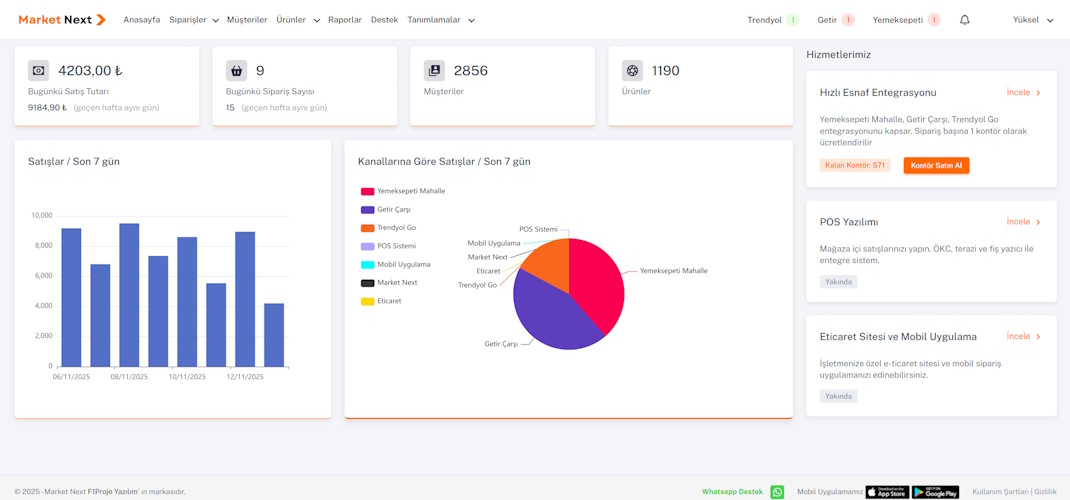Click the customers card icon

point(434,71)
